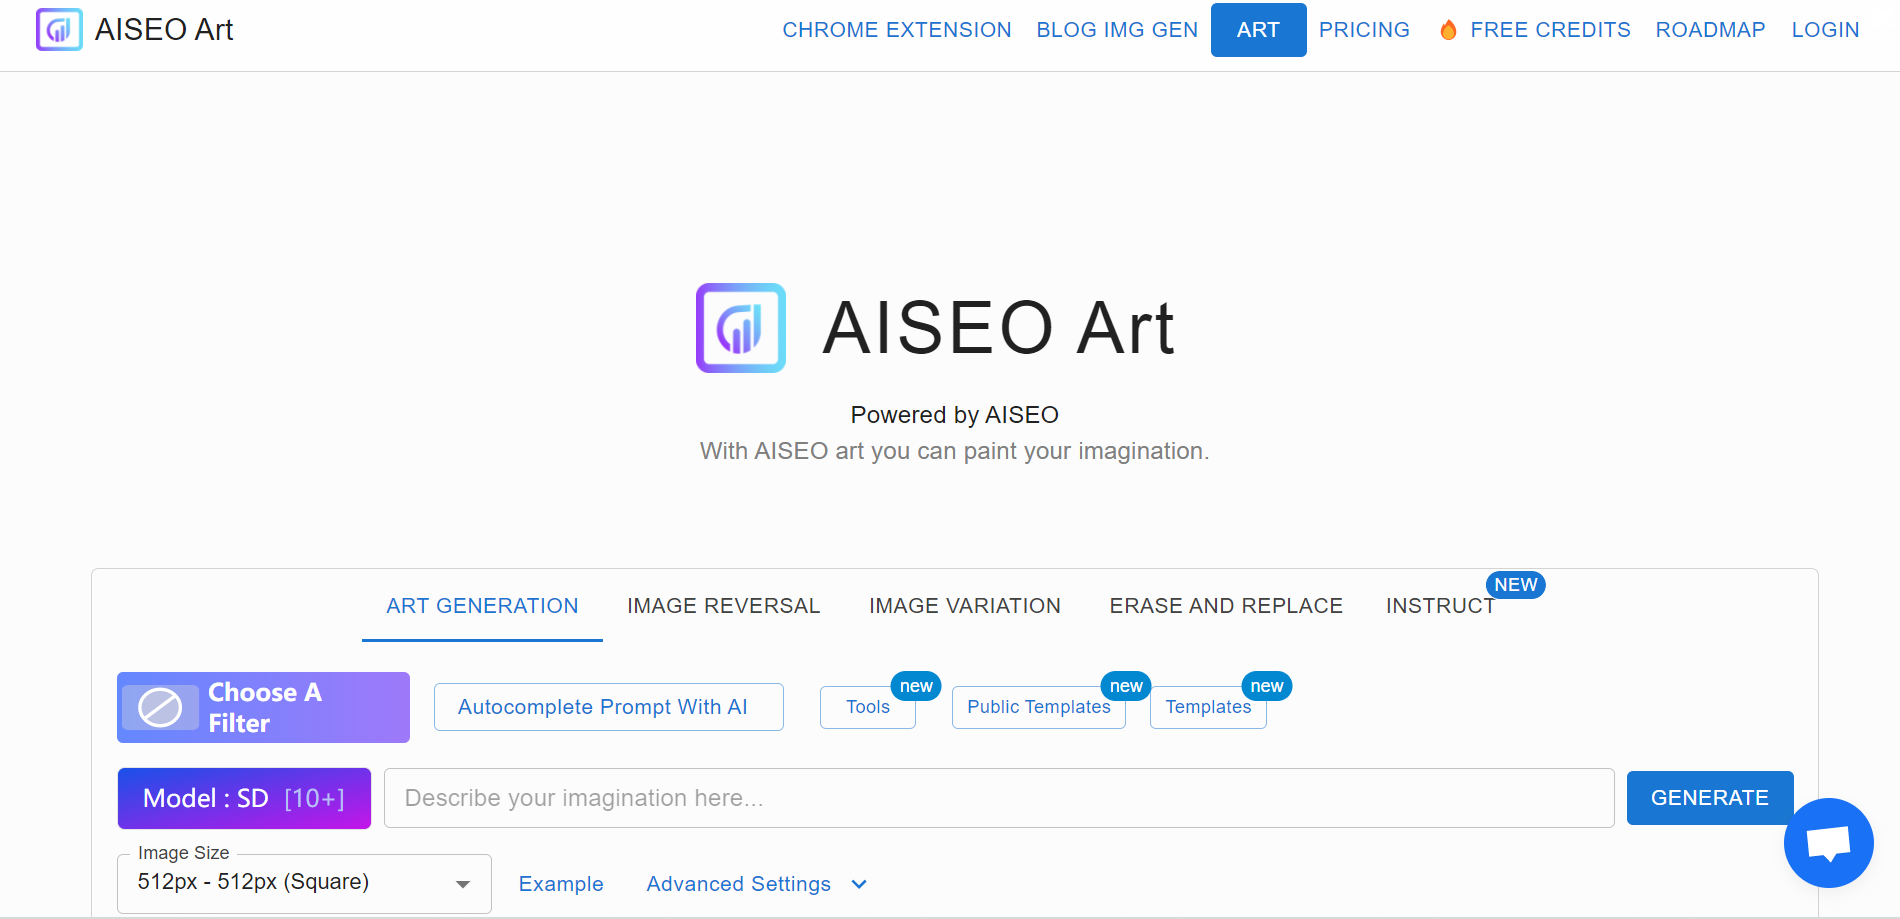
Task: Go to the Pricing page
Action: click(1364, 30)
